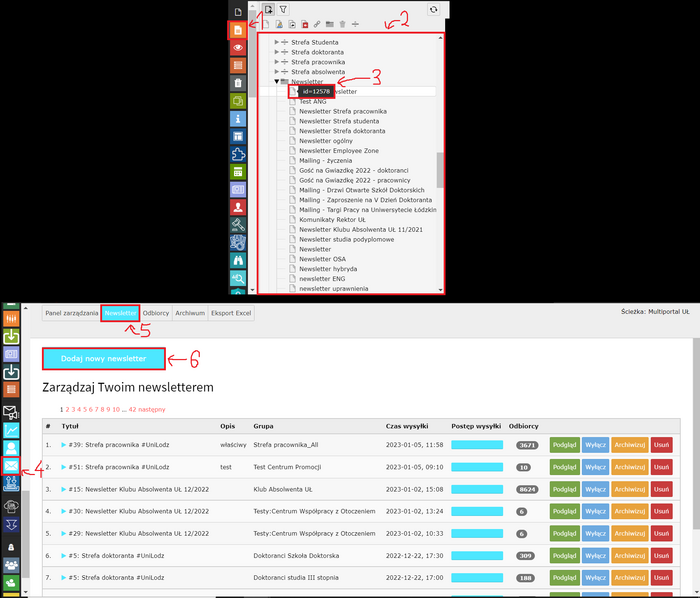Click the progress bar of newsletter #39
This screenshot has height=598, width=700.
[477, 444]
